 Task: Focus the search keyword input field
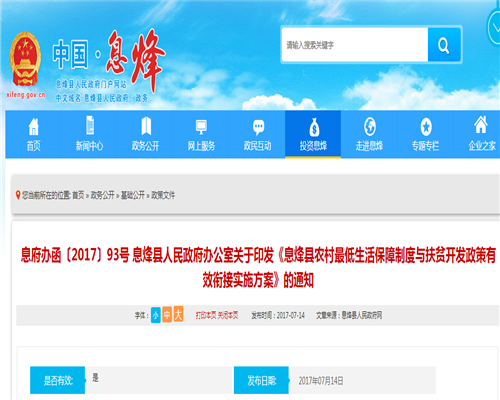355,45
